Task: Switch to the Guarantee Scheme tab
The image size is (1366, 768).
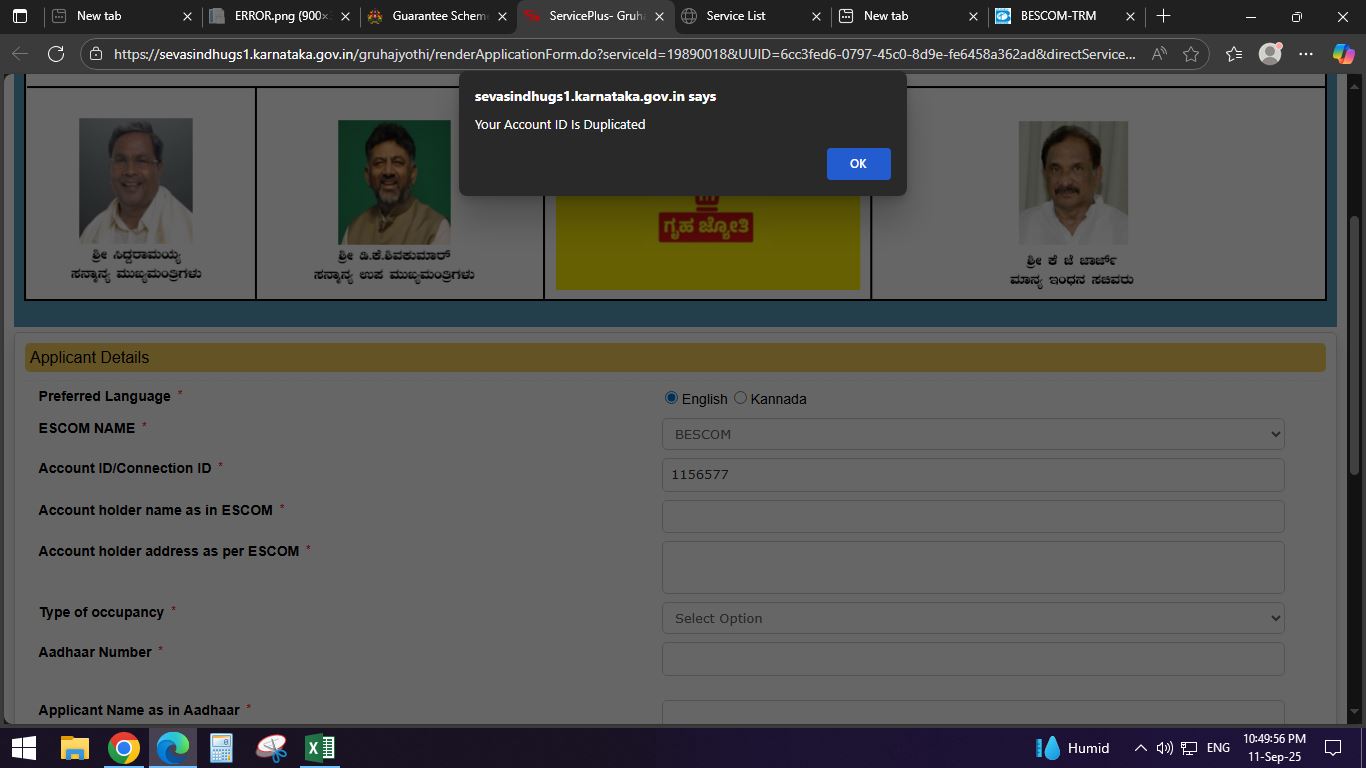Action: coord(438,16)
